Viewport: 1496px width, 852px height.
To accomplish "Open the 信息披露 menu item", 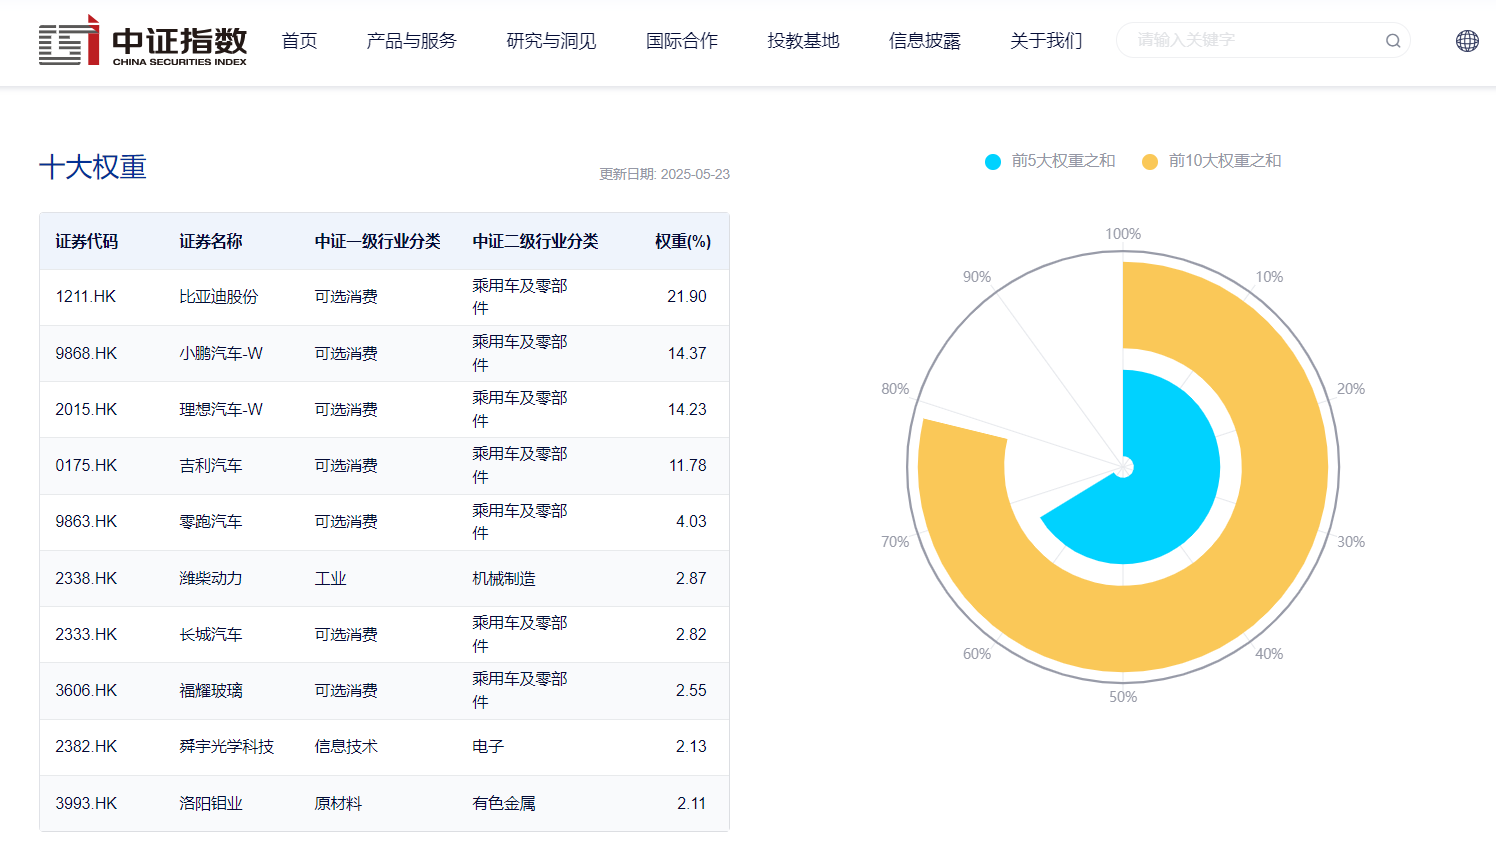I will click(x=924, y=41).
